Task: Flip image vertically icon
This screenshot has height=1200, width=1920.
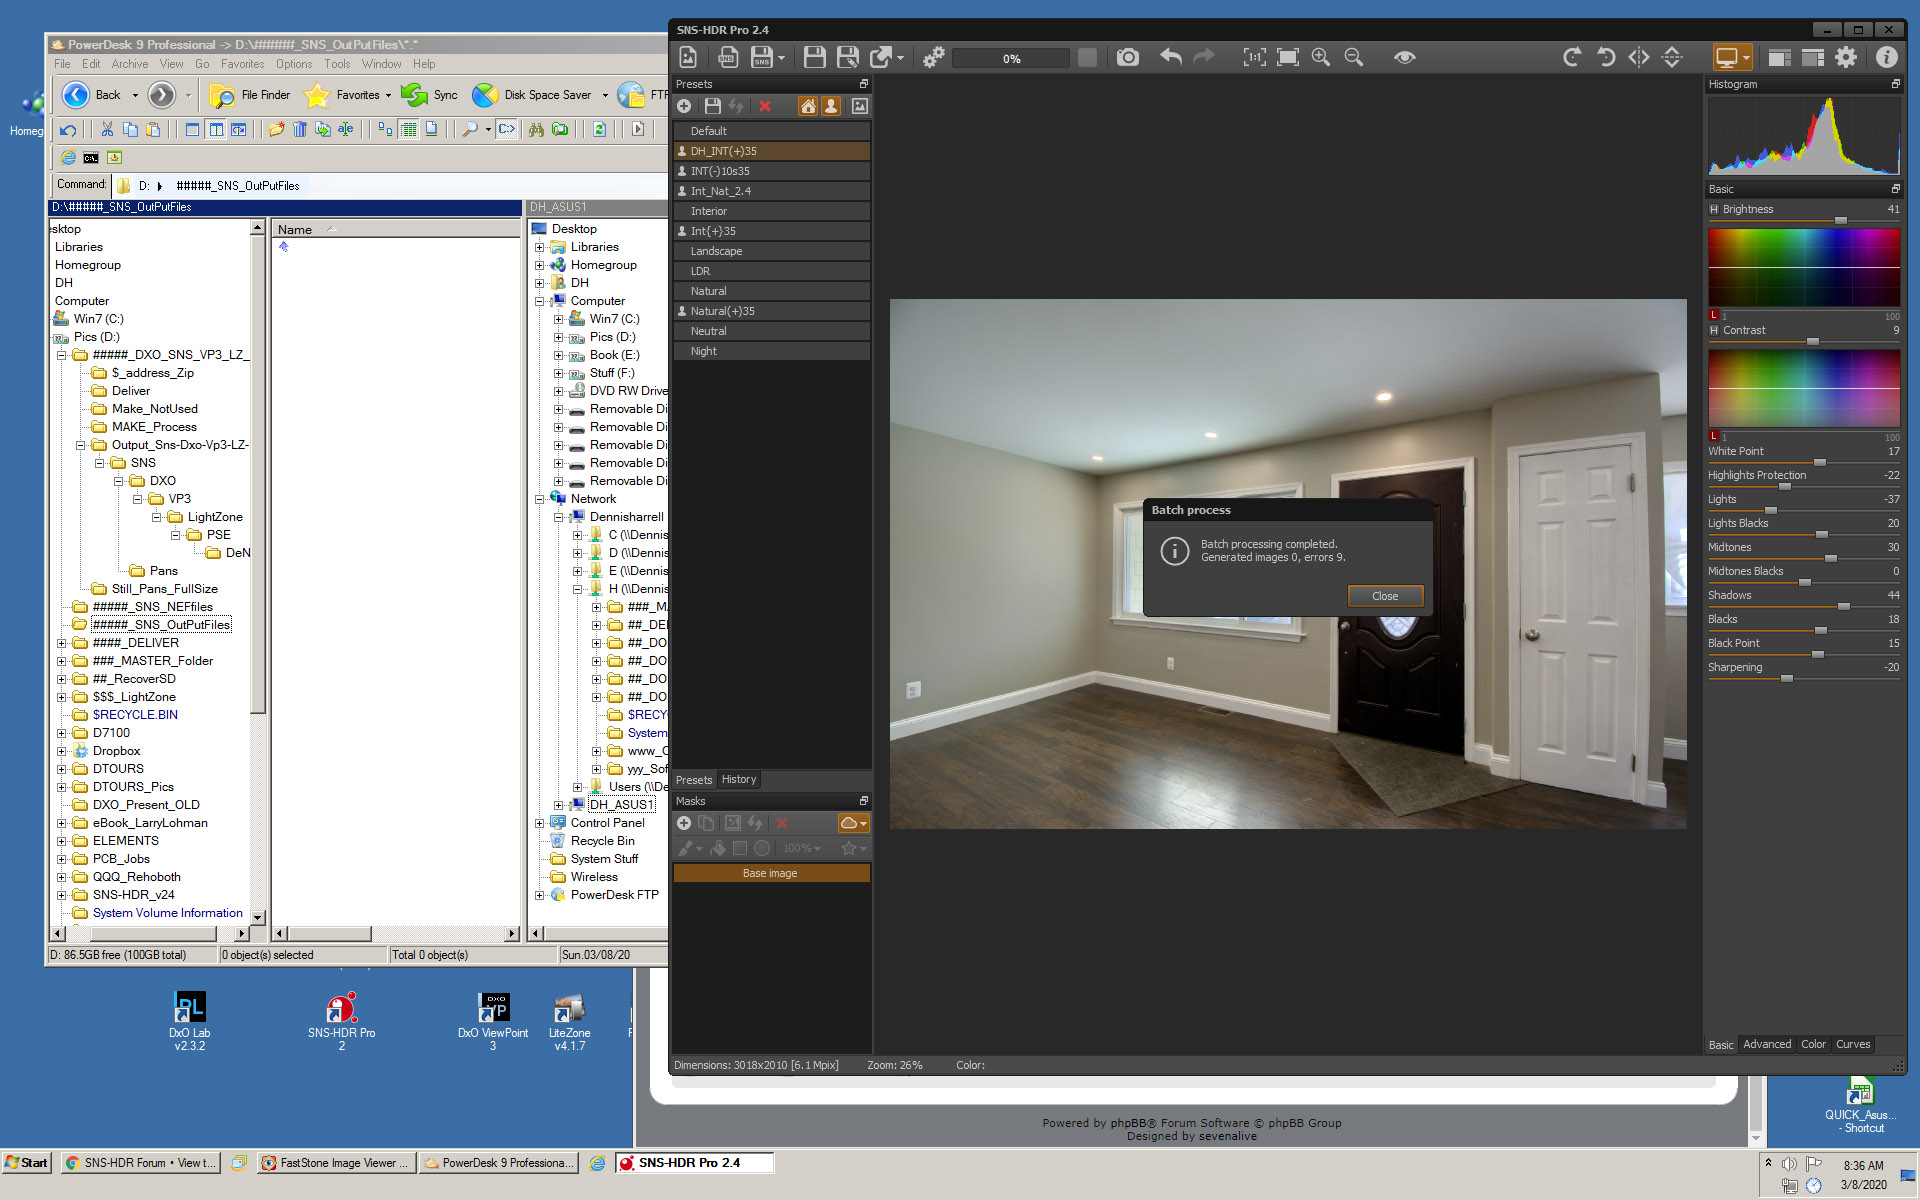Action: coord(1672,58)
